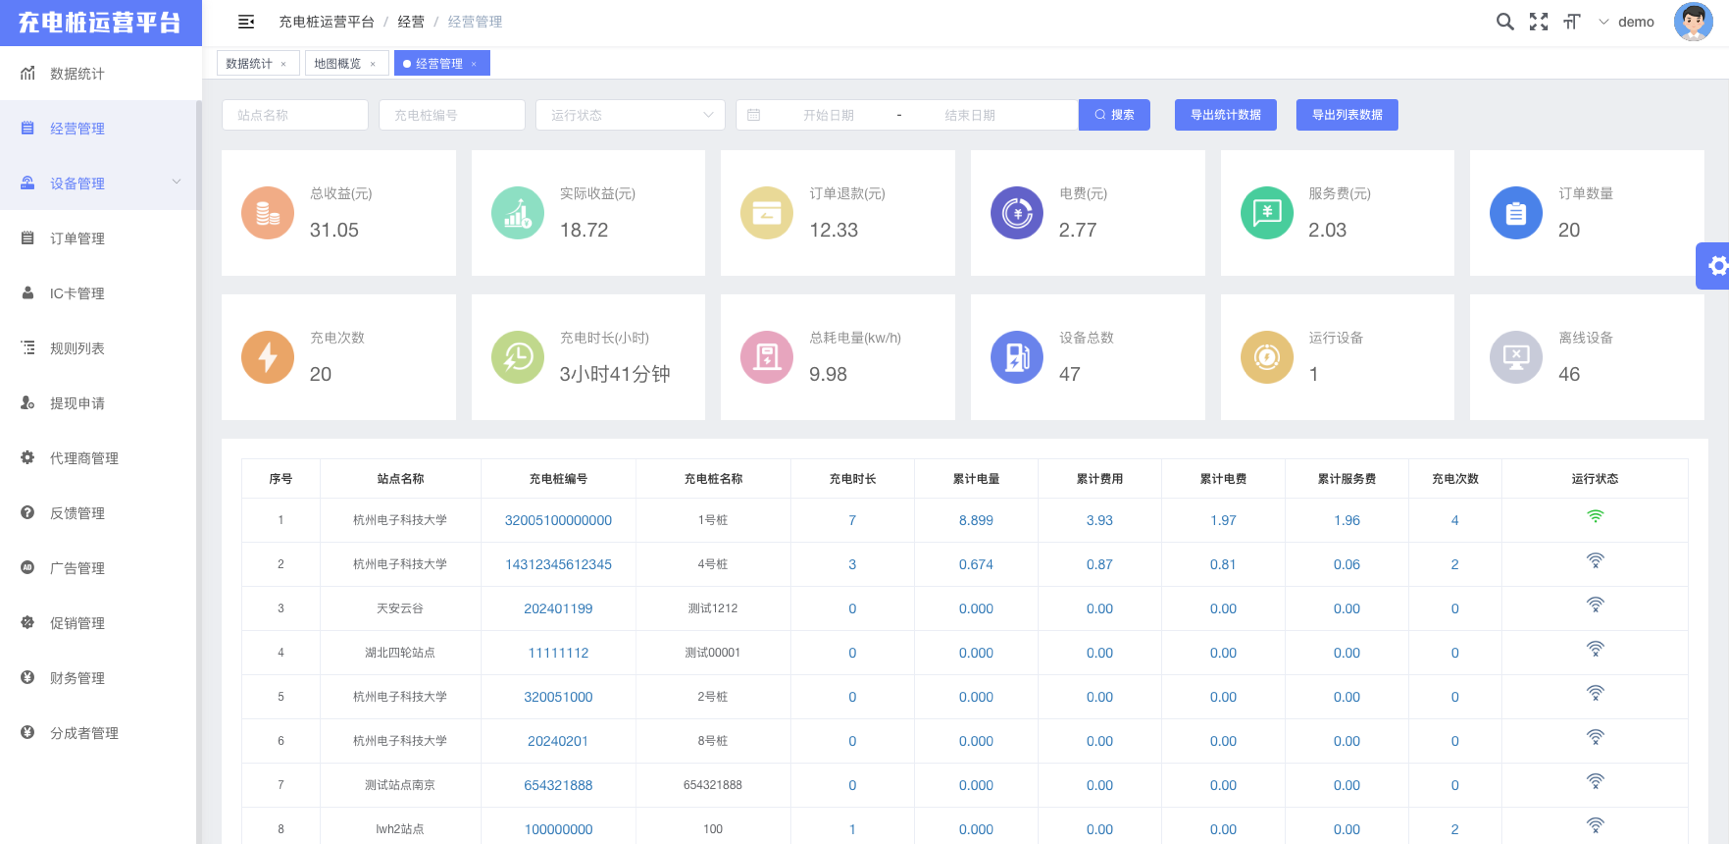This screenshot has height=844, width=1729.
Task: Click the 设备总数 charging station icon
Action: [1017, 357]
